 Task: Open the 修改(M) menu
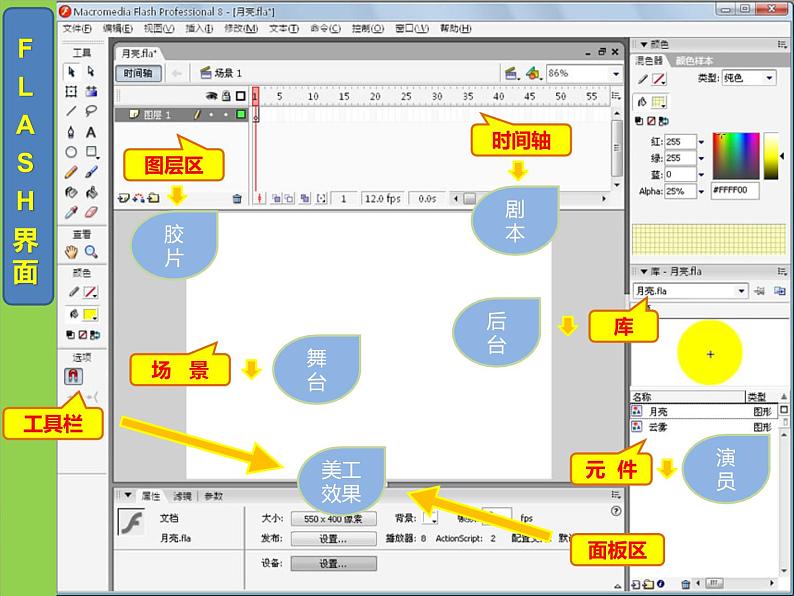[241, 28]
